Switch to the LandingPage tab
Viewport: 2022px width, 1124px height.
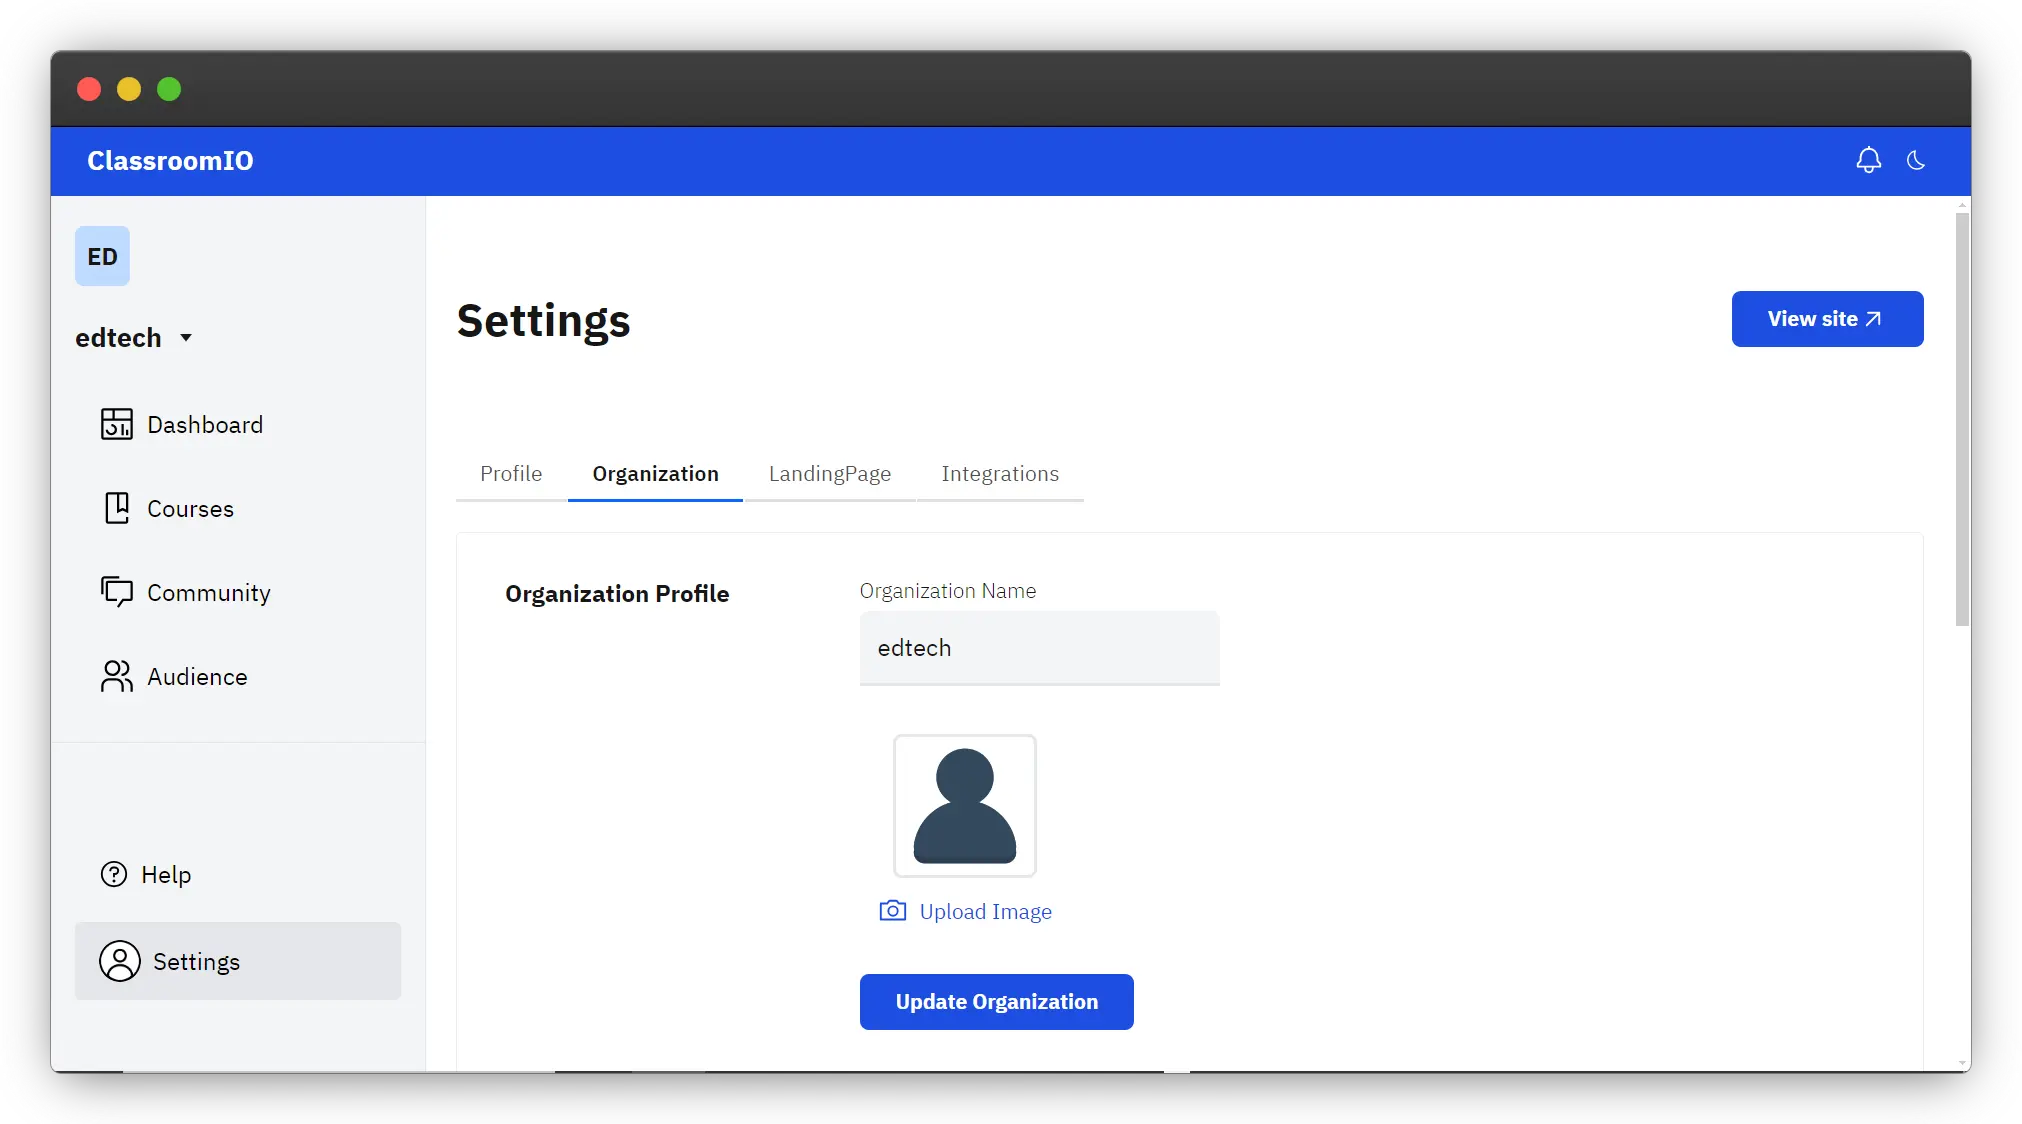tap(829, 474)
